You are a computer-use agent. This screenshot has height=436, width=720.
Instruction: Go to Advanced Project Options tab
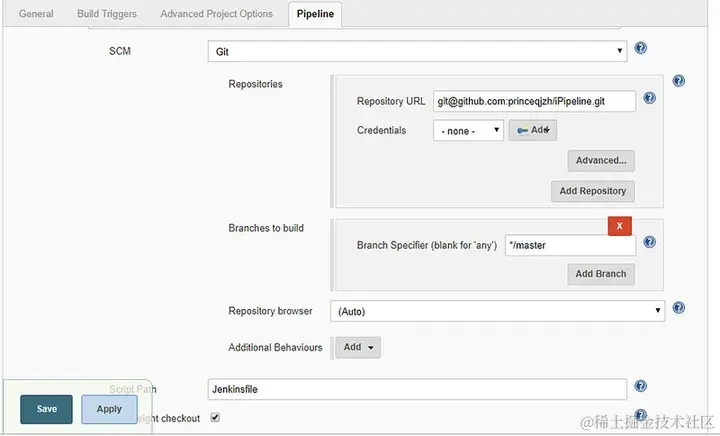[216, 14]
